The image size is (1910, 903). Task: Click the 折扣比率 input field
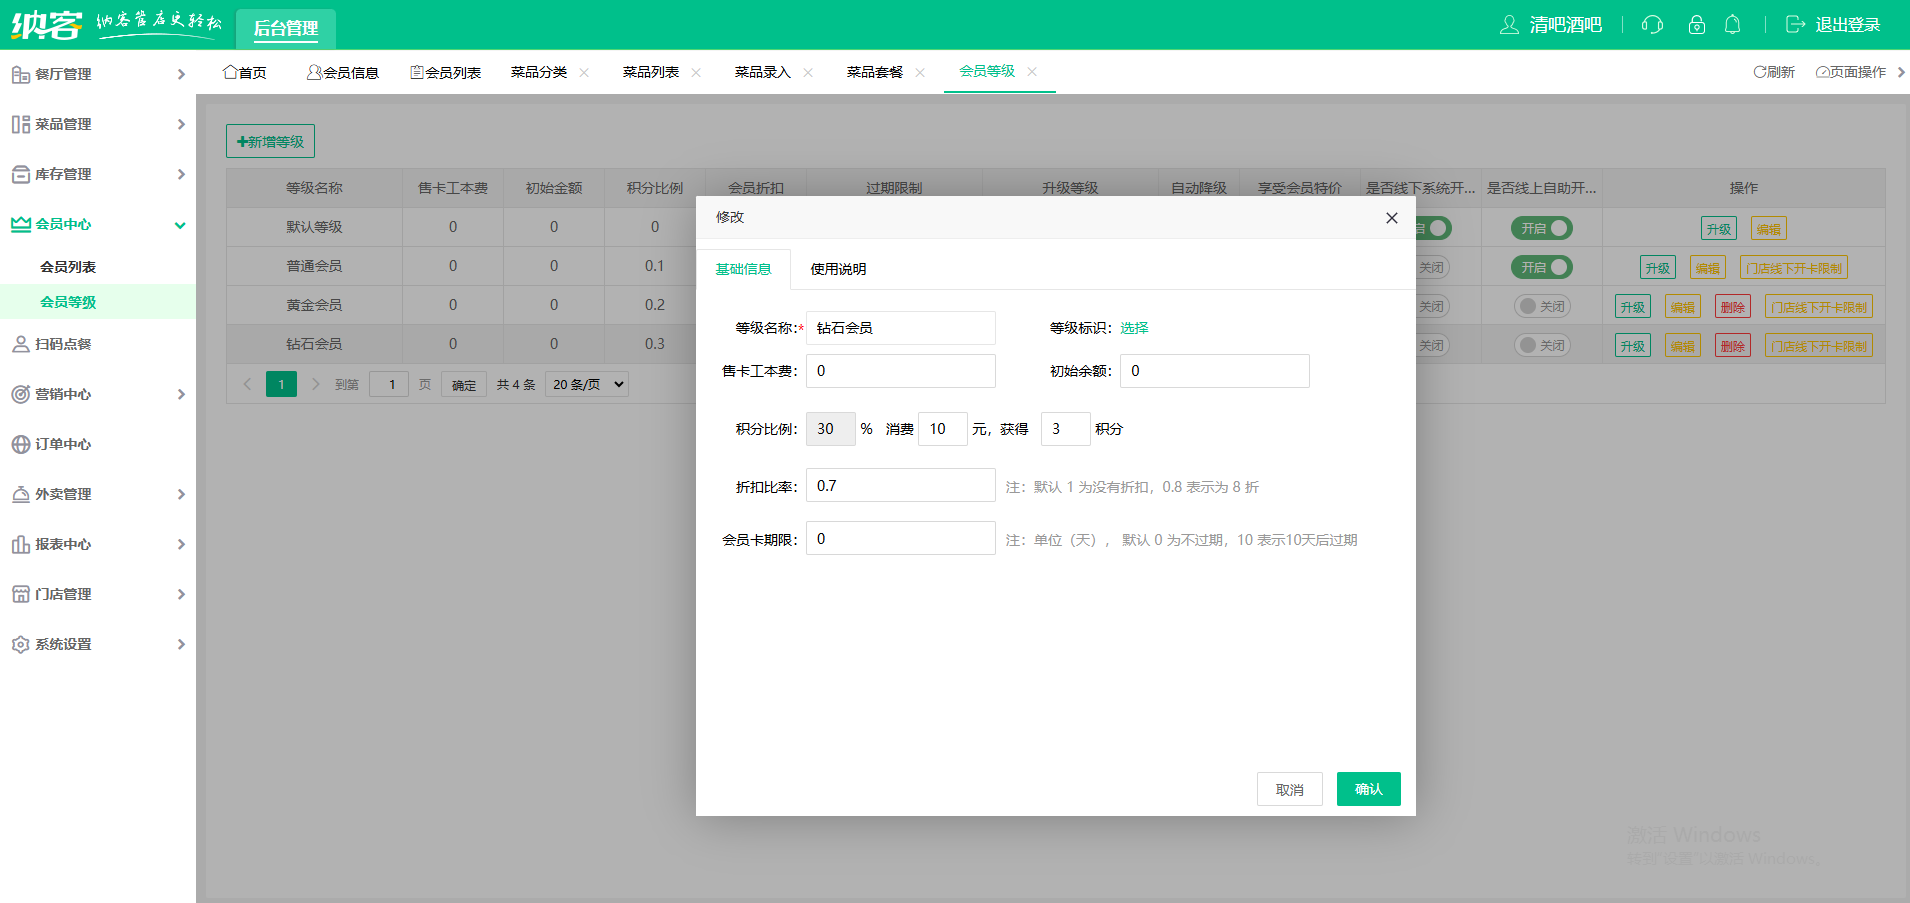point(900,486)
